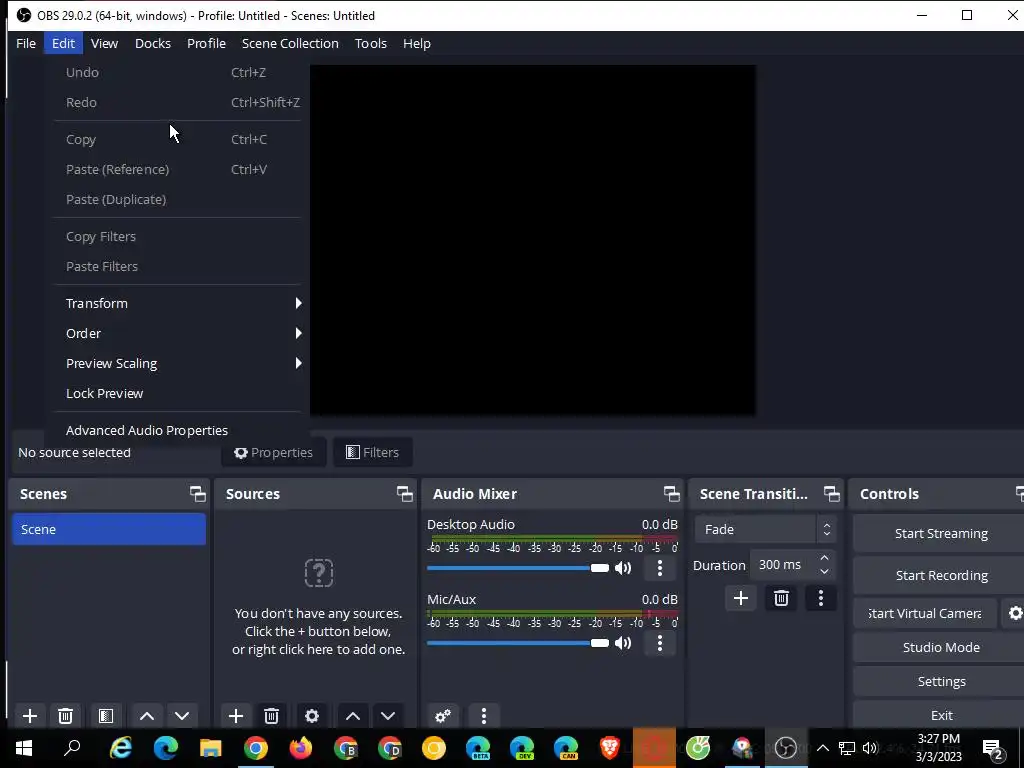This screenshot has width=1024, height=768.
Task: Open notification center icon
Action: click(x=993, y=748)
